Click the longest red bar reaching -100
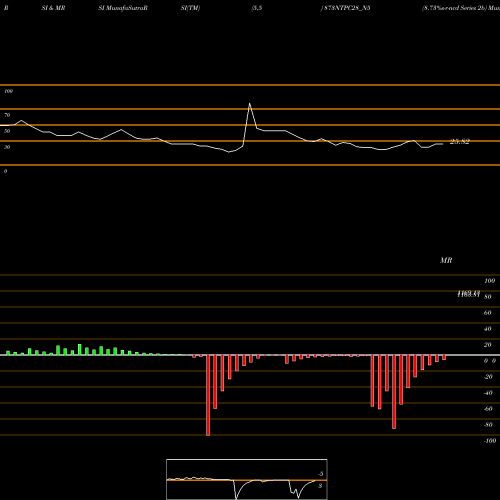This screenshot has width=500, height=500. pyautogui.click(x=208, y=395)
